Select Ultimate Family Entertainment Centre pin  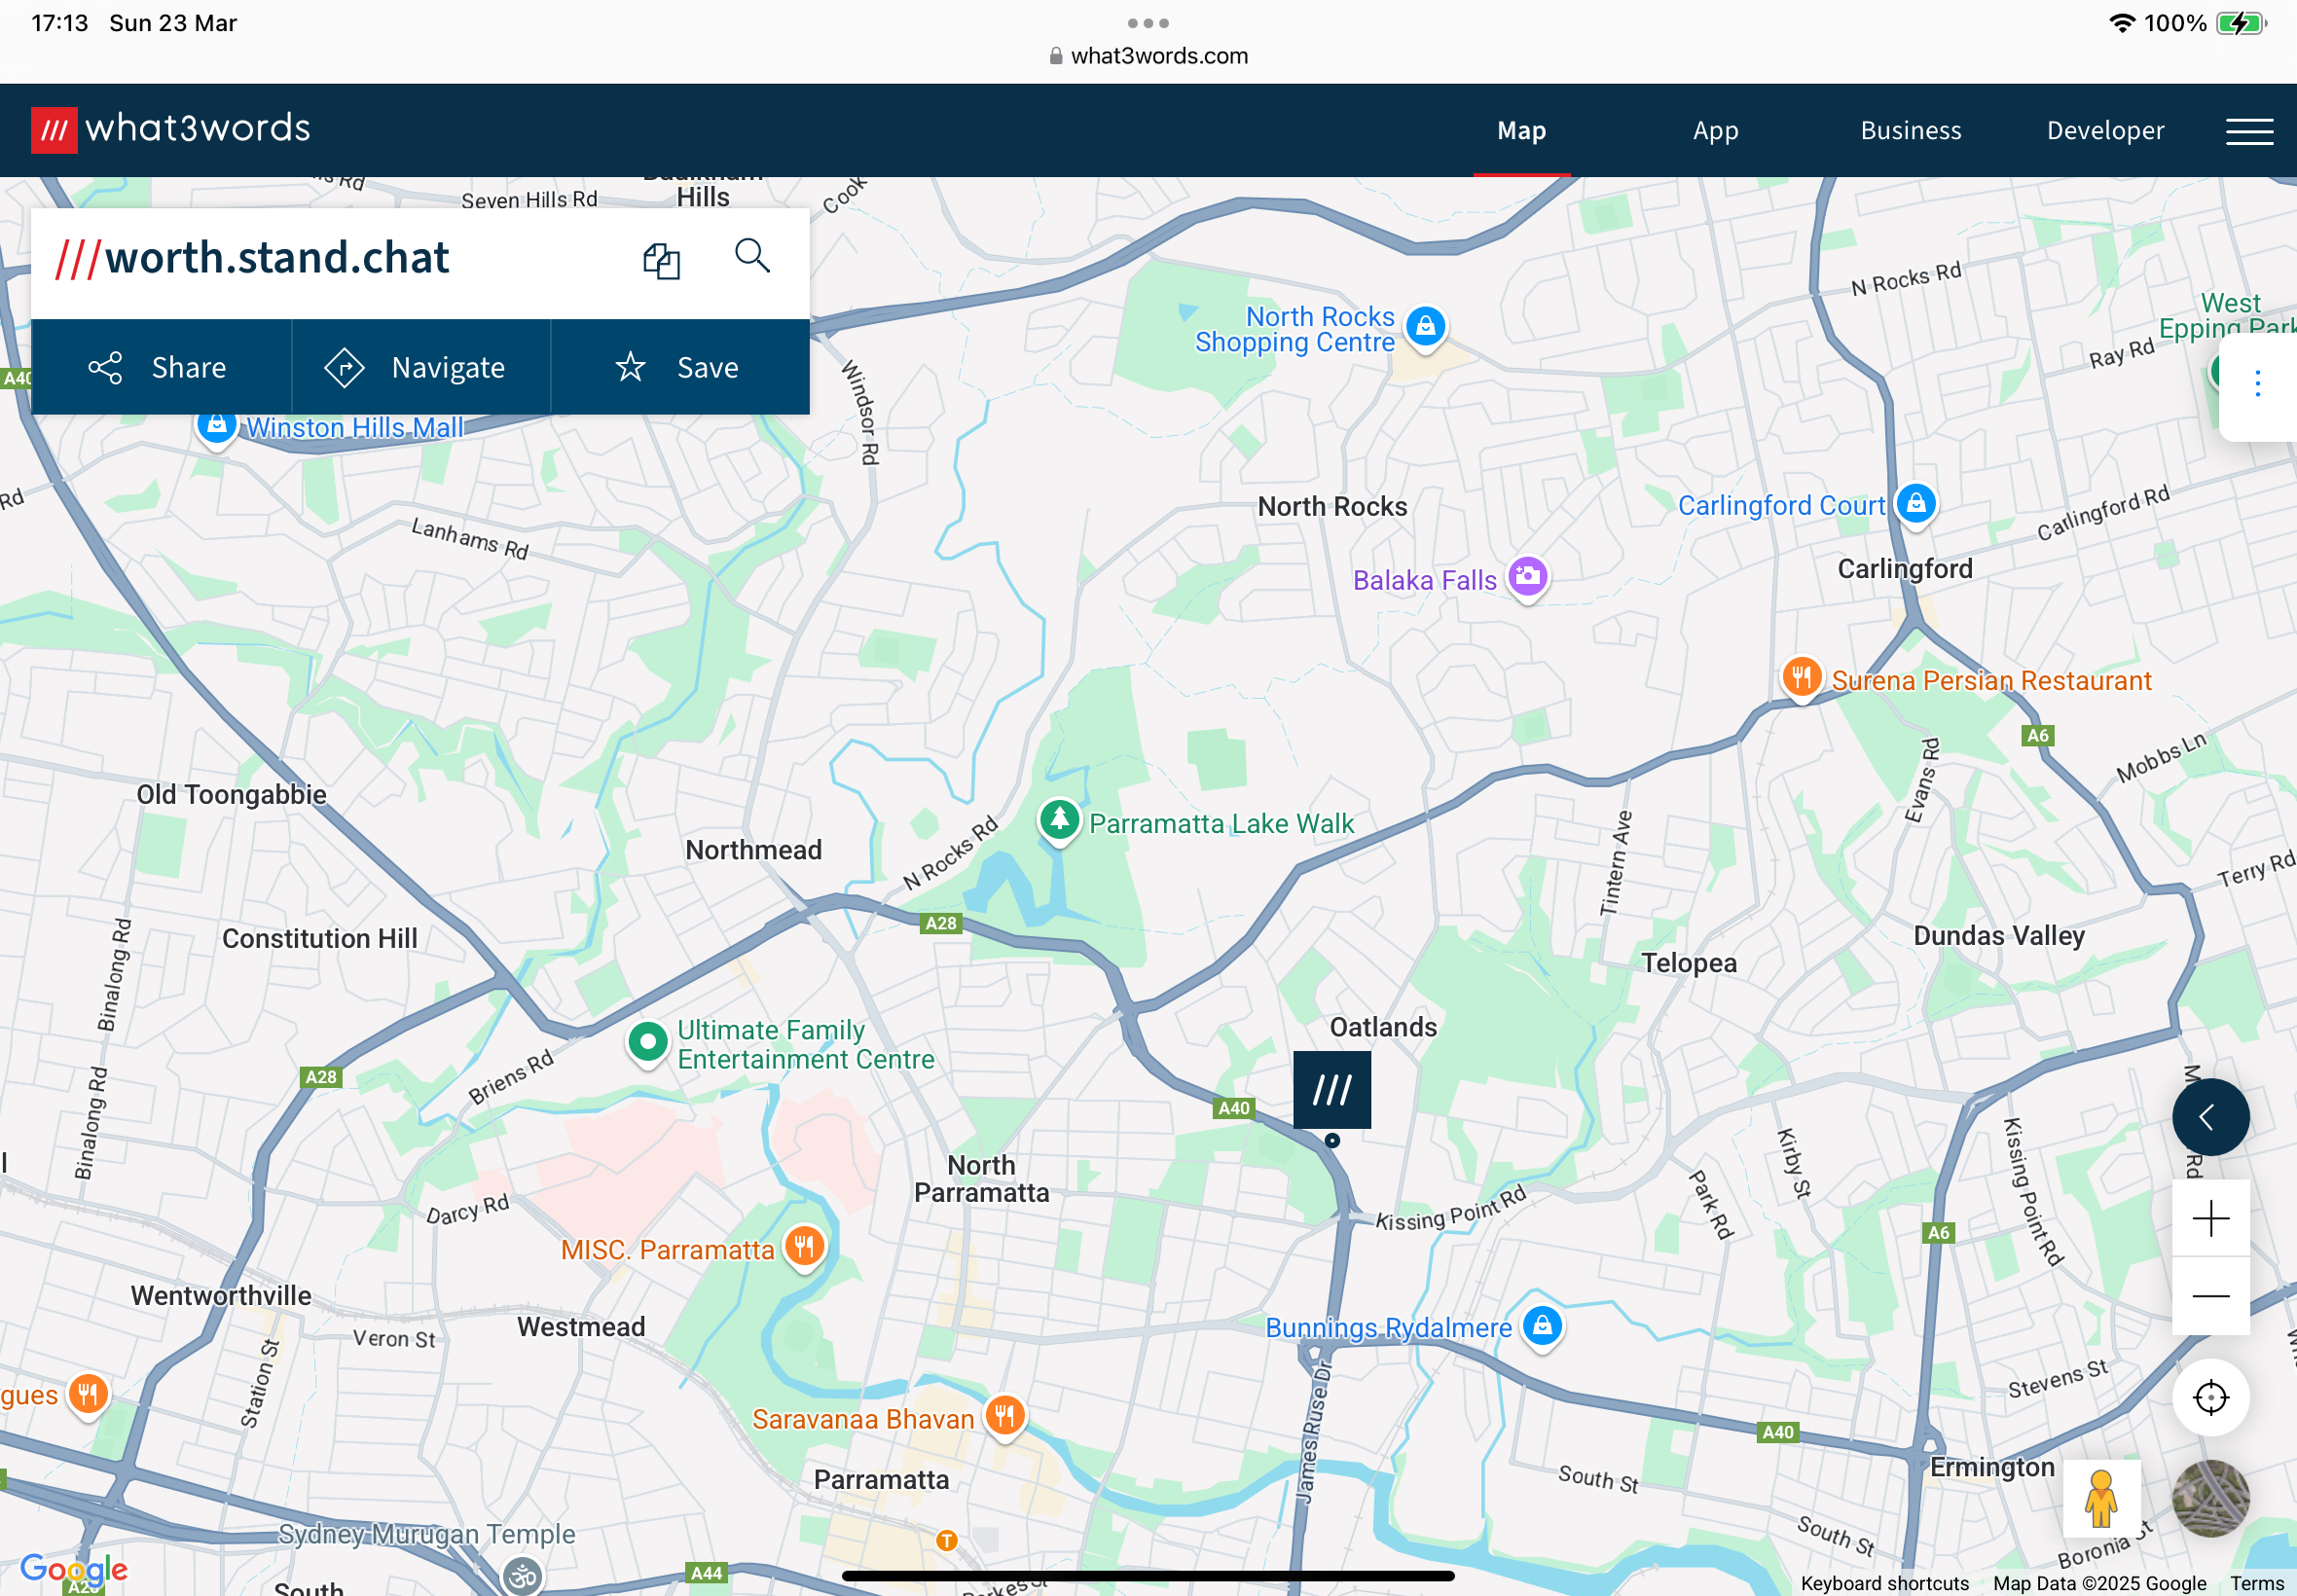pyautogui.click(x=647, y=1042)
